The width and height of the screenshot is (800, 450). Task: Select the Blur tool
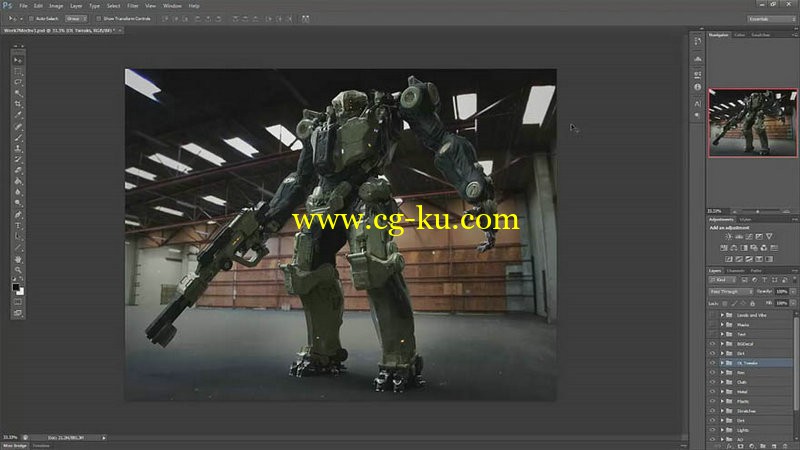18,192
